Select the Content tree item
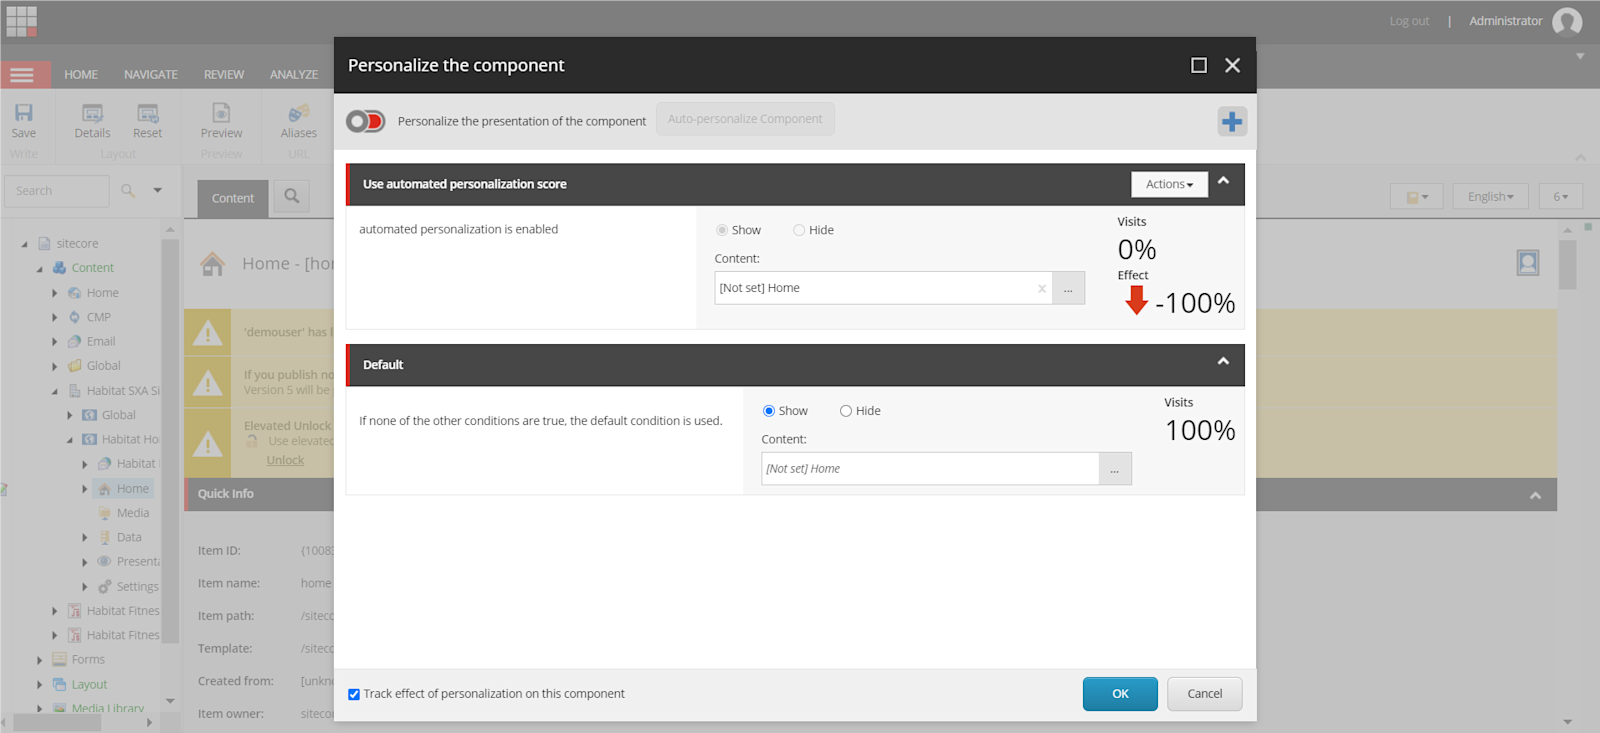The width and height of the screenshot is (1600, 733). pyautogui.click(x=92, y=268)
